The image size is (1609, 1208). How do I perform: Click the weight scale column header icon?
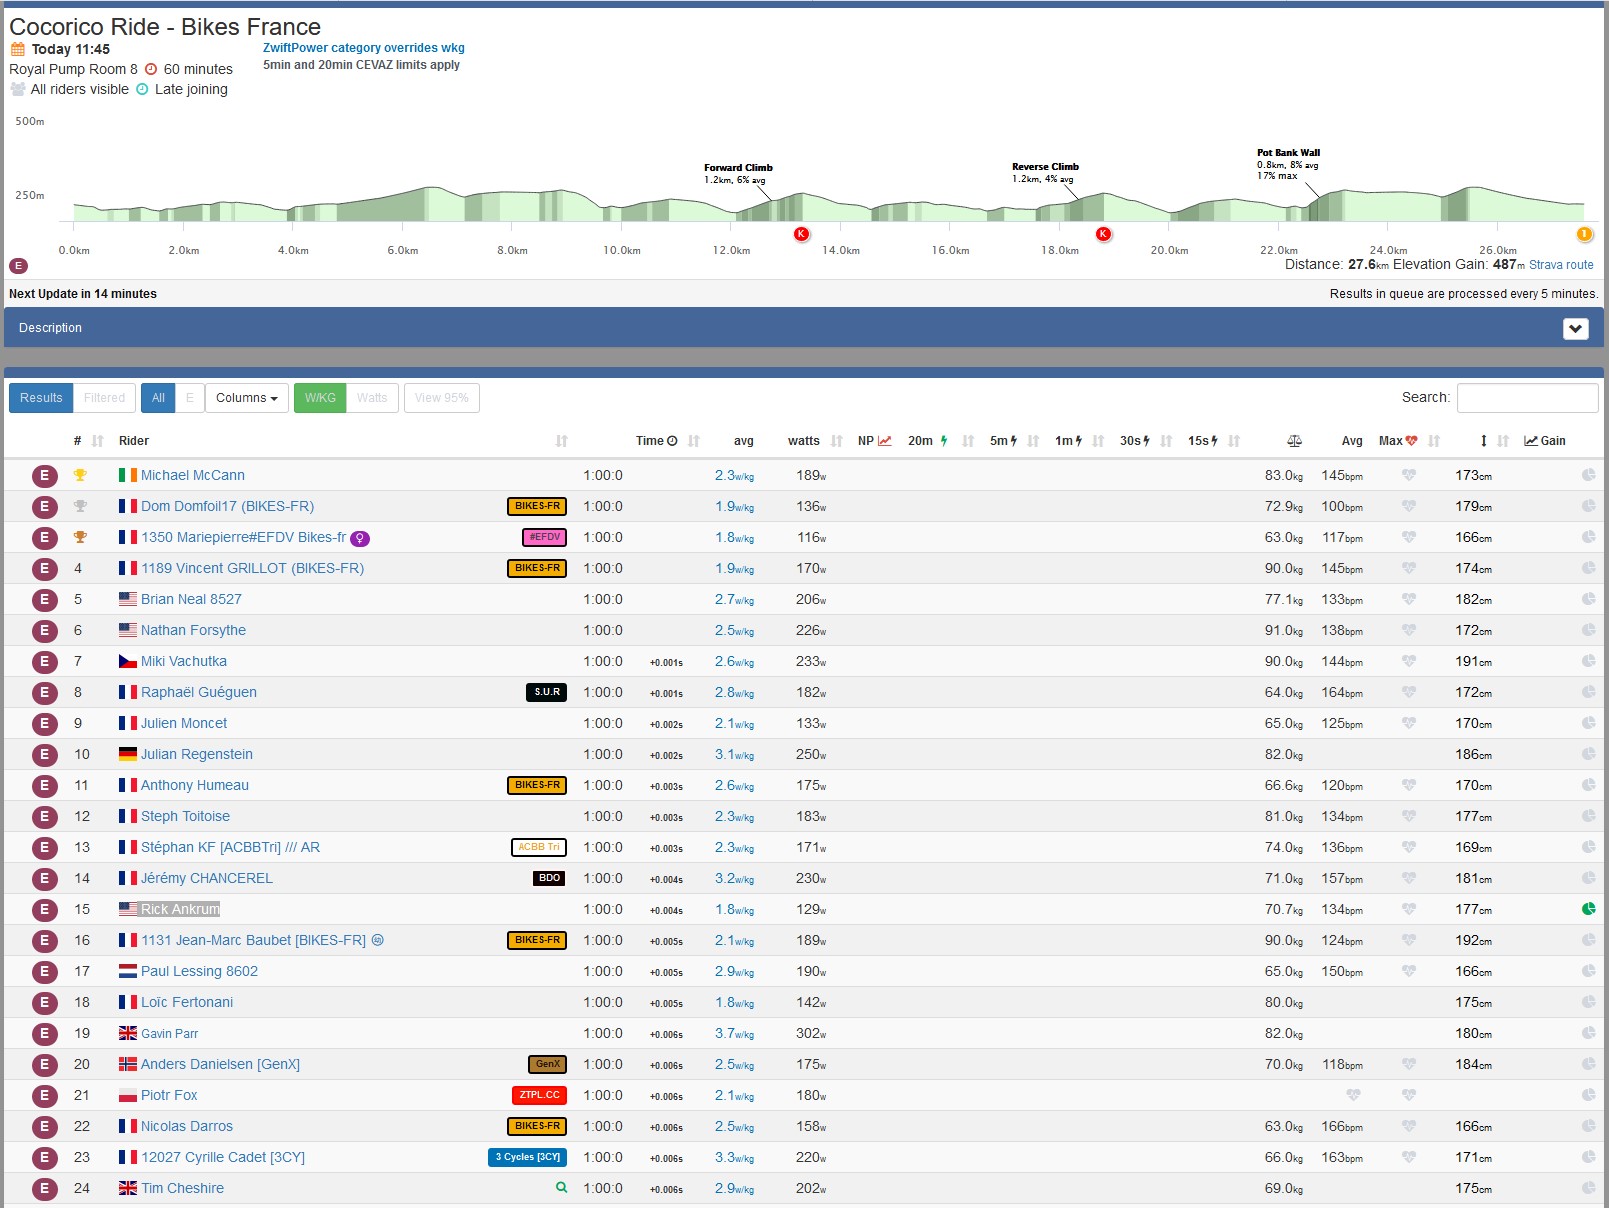pos(1294,441)
